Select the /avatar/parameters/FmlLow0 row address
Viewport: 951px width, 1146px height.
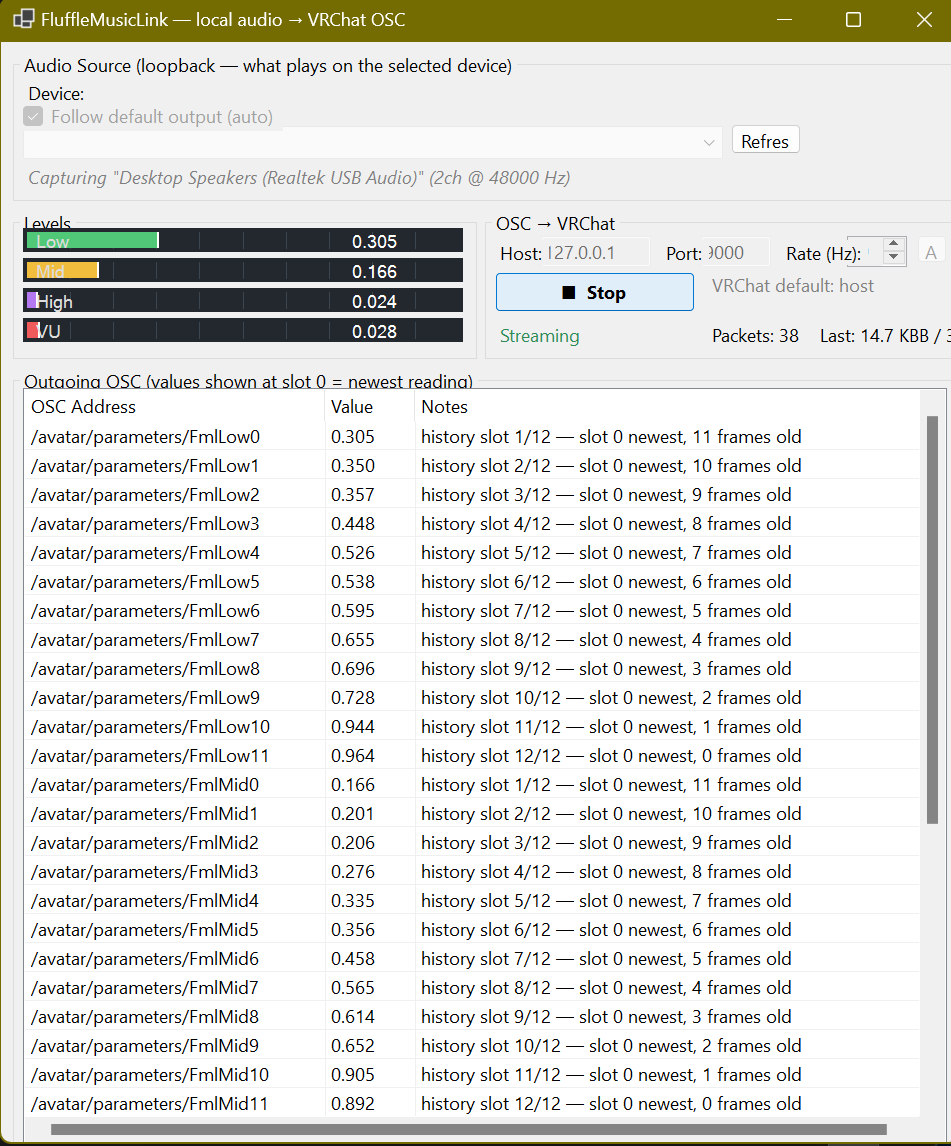click(x=145, y=437)
